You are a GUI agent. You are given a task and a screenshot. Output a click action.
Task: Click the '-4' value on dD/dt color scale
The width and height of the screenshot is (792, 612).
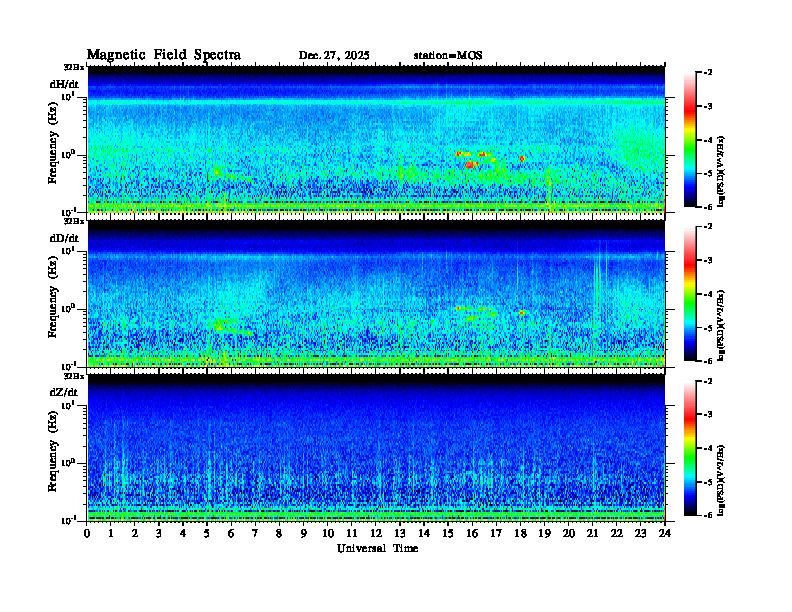[x=708, y=294]
